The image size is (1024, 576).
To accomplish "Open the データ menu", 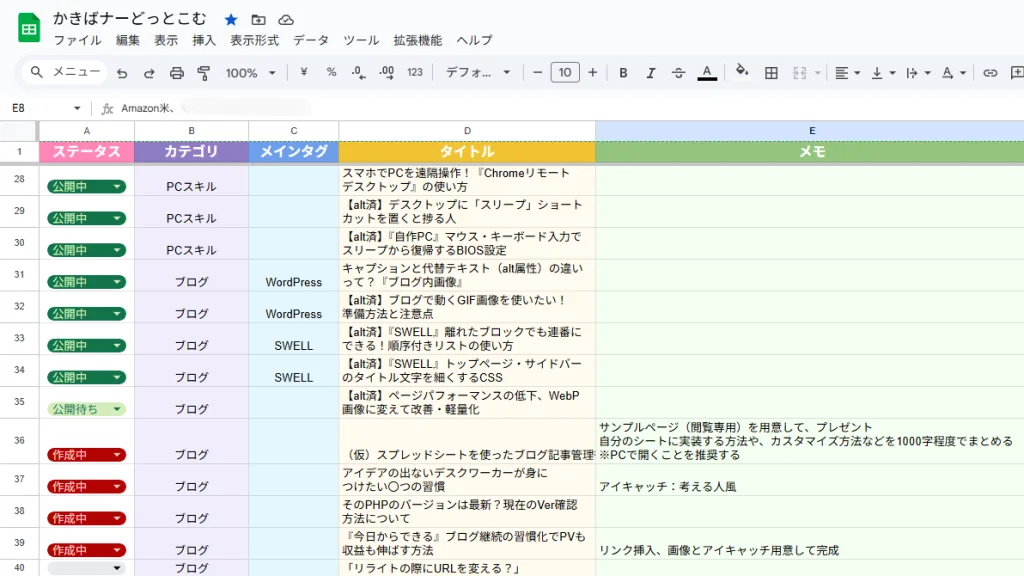I will [311, 40].
